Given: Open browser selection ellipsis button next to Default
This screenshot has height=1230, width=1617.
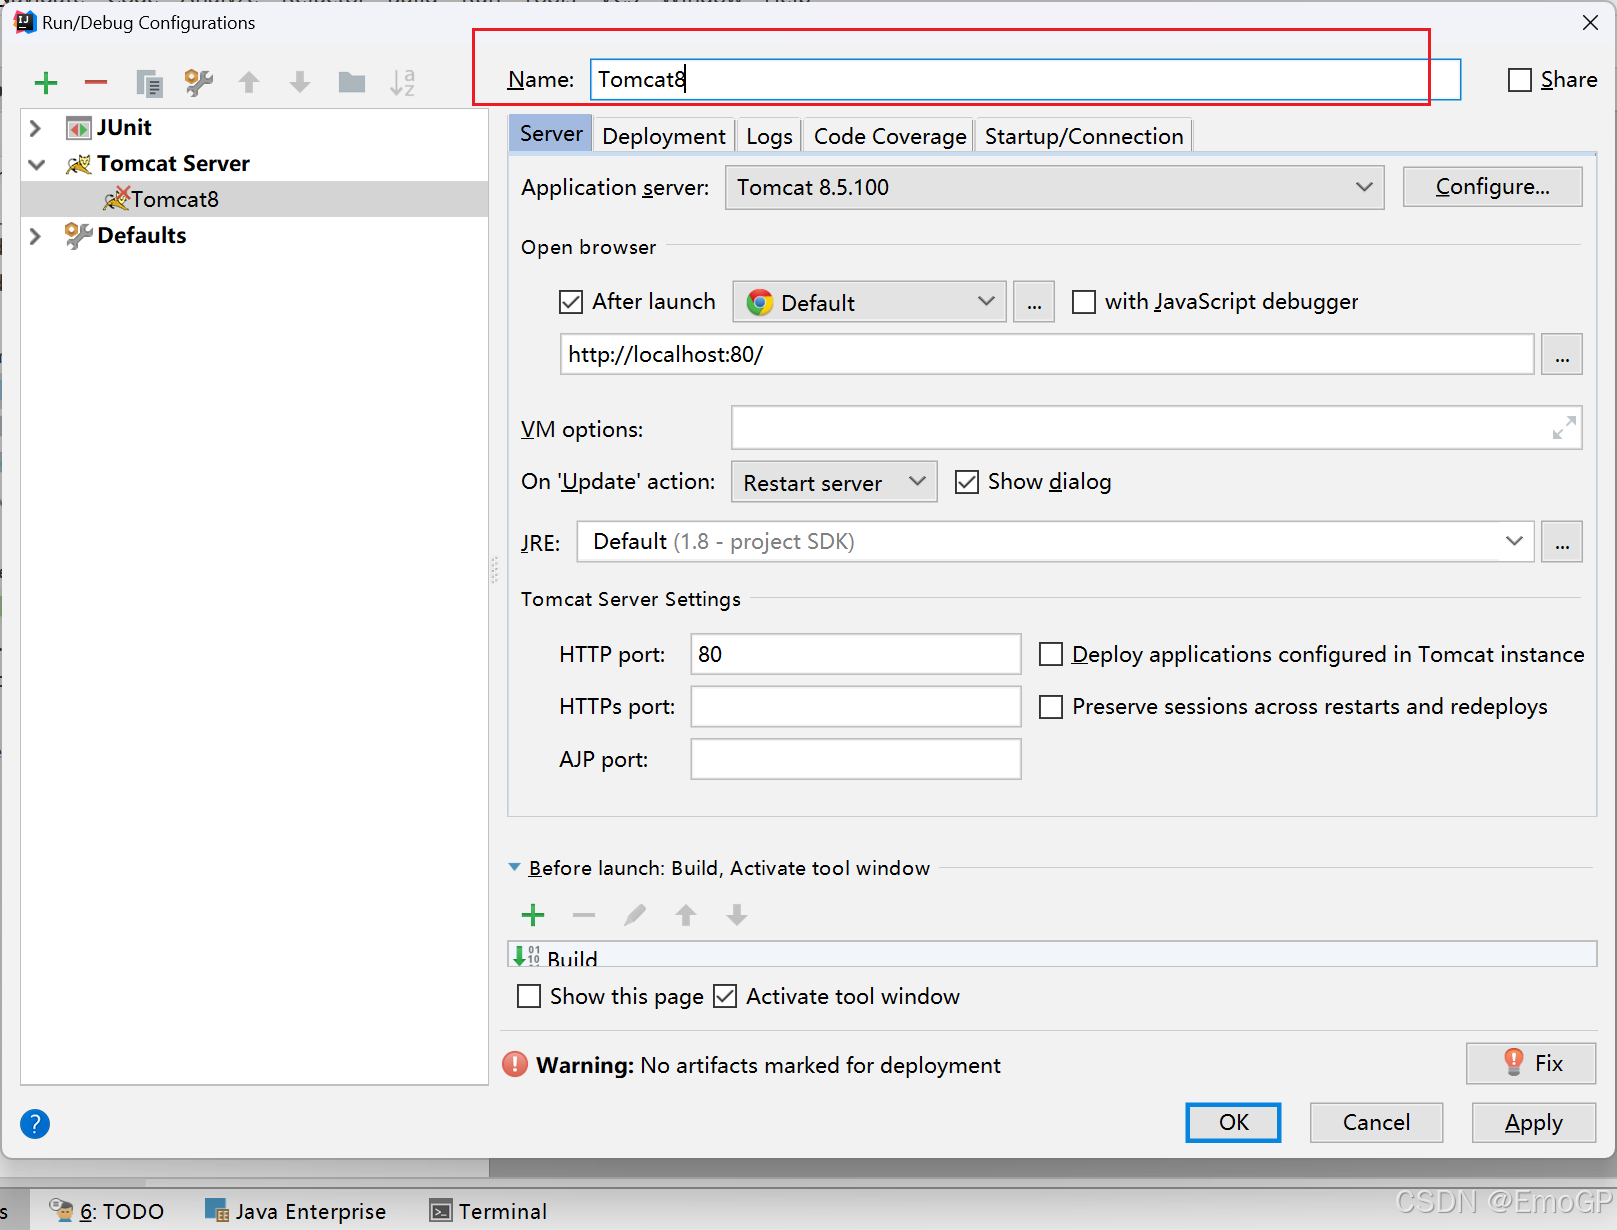Looking at the screenshot, I should tap(1034, 302).
